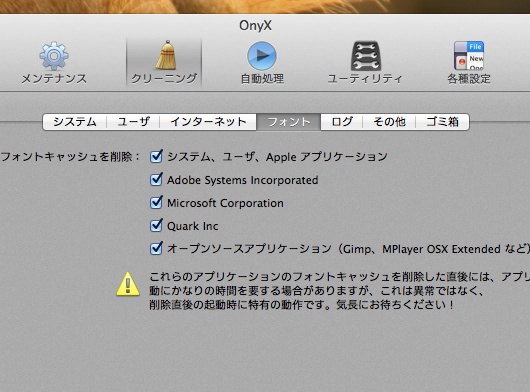Uncheck Adobe Systems Incorporated checkbox
Viewport: 530px width, 392px height.
[x=156, y=179]
